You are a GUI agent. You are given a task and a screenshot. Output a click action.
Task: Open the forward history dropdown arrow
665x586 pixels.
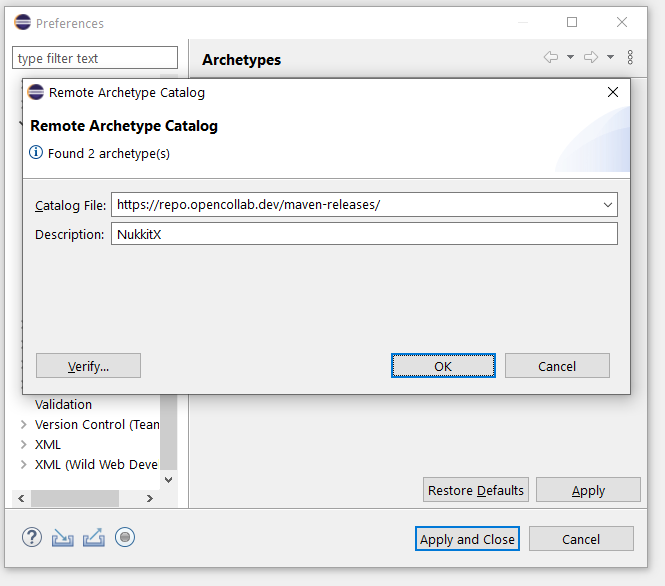tap(610, 58)
